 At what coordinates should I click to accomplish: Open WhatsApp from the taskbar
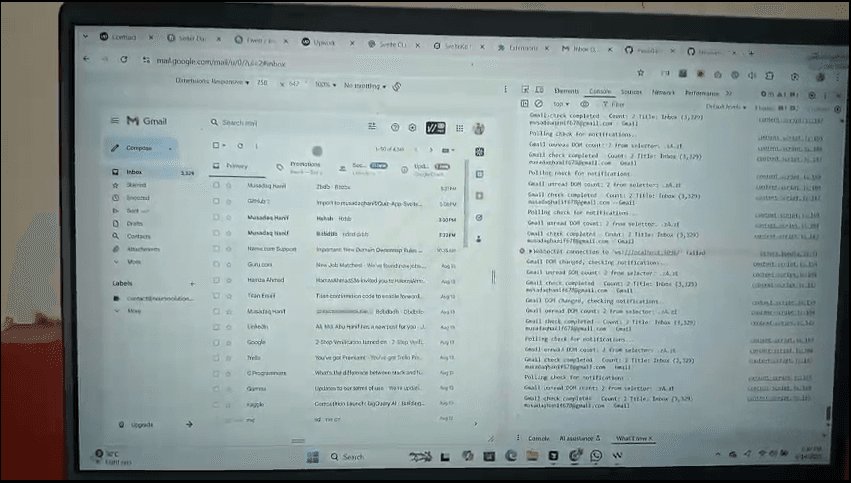[596, 455]
